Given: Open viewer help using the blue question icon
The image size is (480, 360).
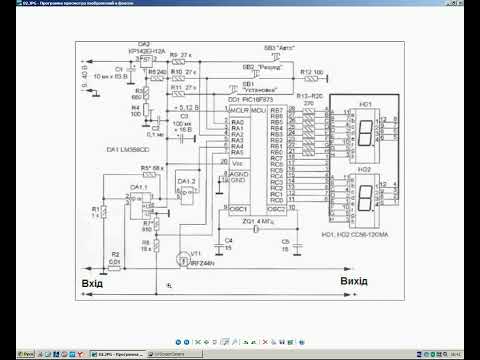Looking at the screenshot, I should point(302,342).
